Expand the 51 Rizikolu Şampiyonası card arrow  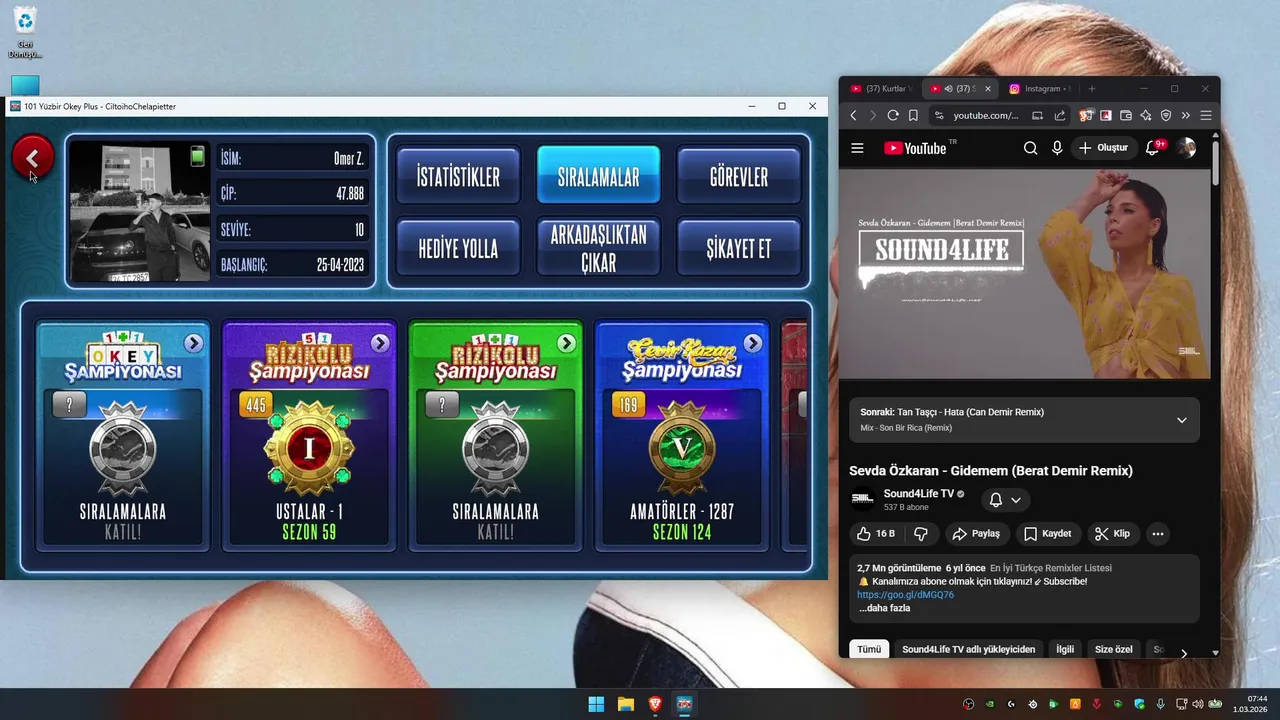[x=380, y=343]
